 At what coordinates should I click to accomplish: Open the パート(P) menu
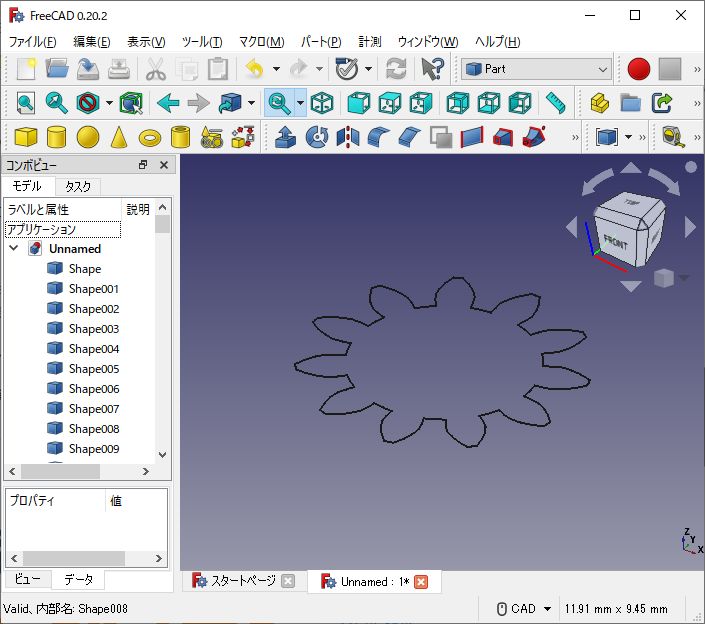tap(321, 42)
